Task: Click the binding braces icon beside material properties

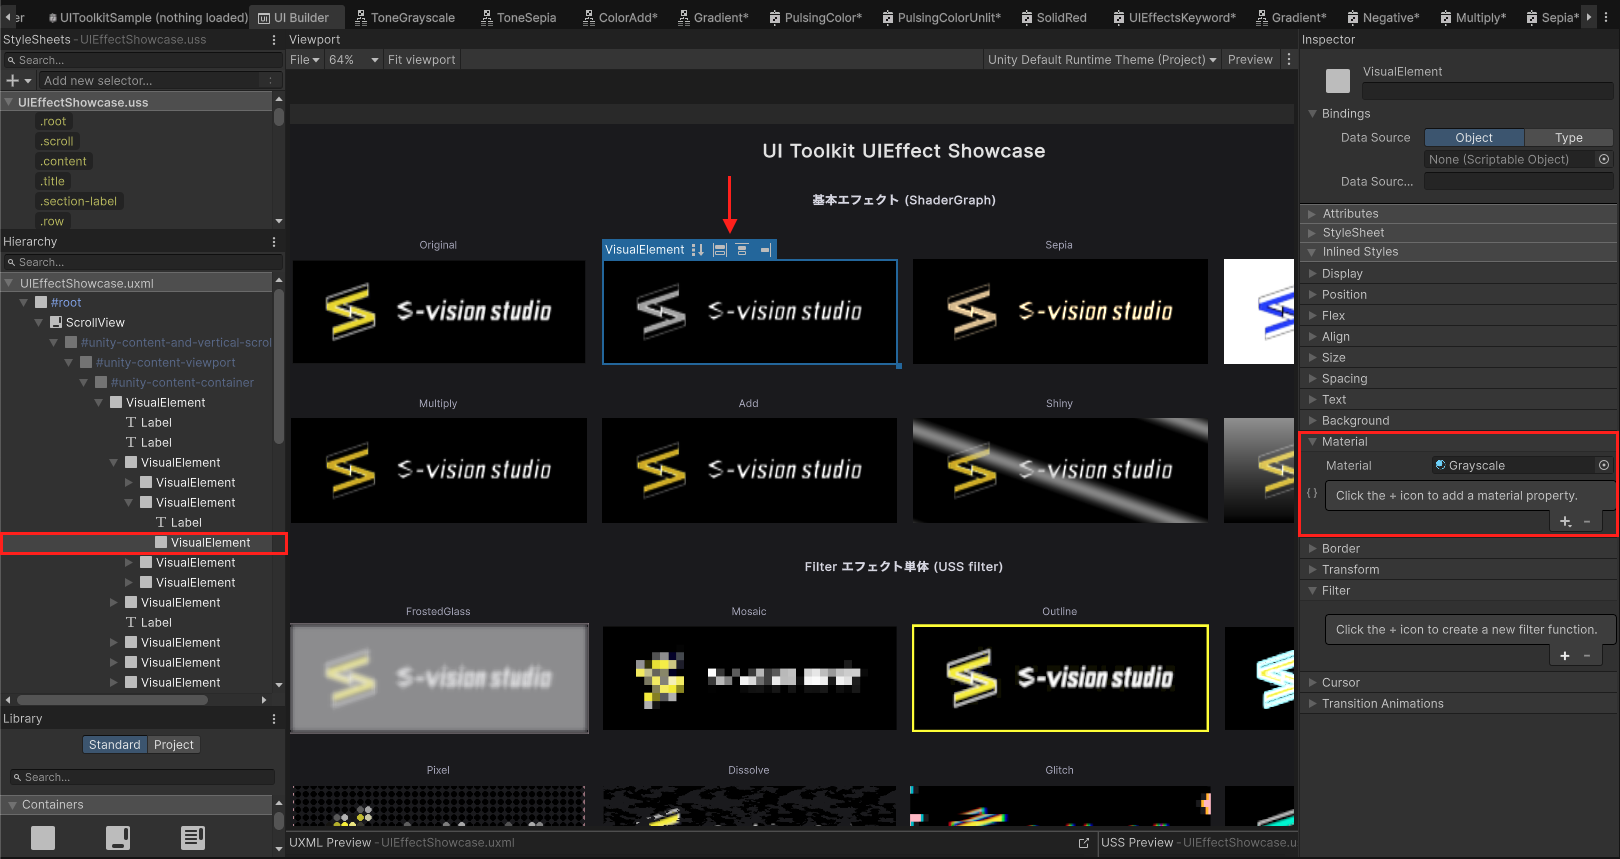Action: click(1312, 494)
